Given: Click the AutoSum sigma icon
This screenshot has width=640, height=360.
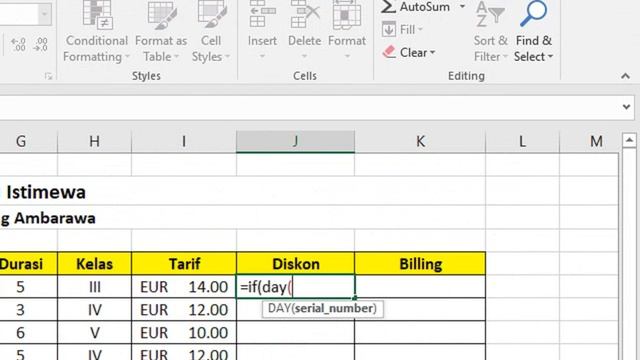Looking at the screenshot, I should pos(388,7).
